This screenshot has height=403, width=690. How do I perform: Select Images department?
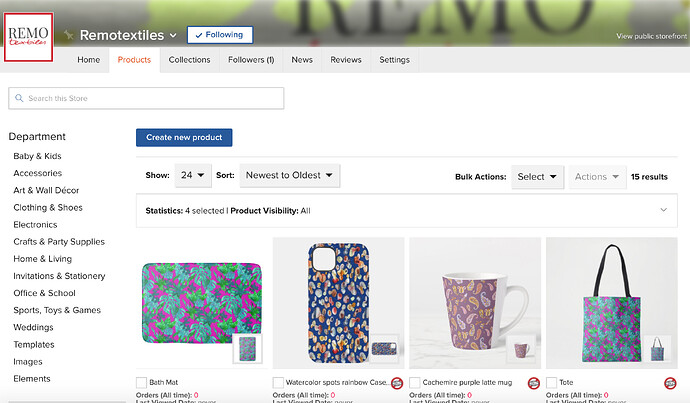pyautogui.click(x=28, y=362)
